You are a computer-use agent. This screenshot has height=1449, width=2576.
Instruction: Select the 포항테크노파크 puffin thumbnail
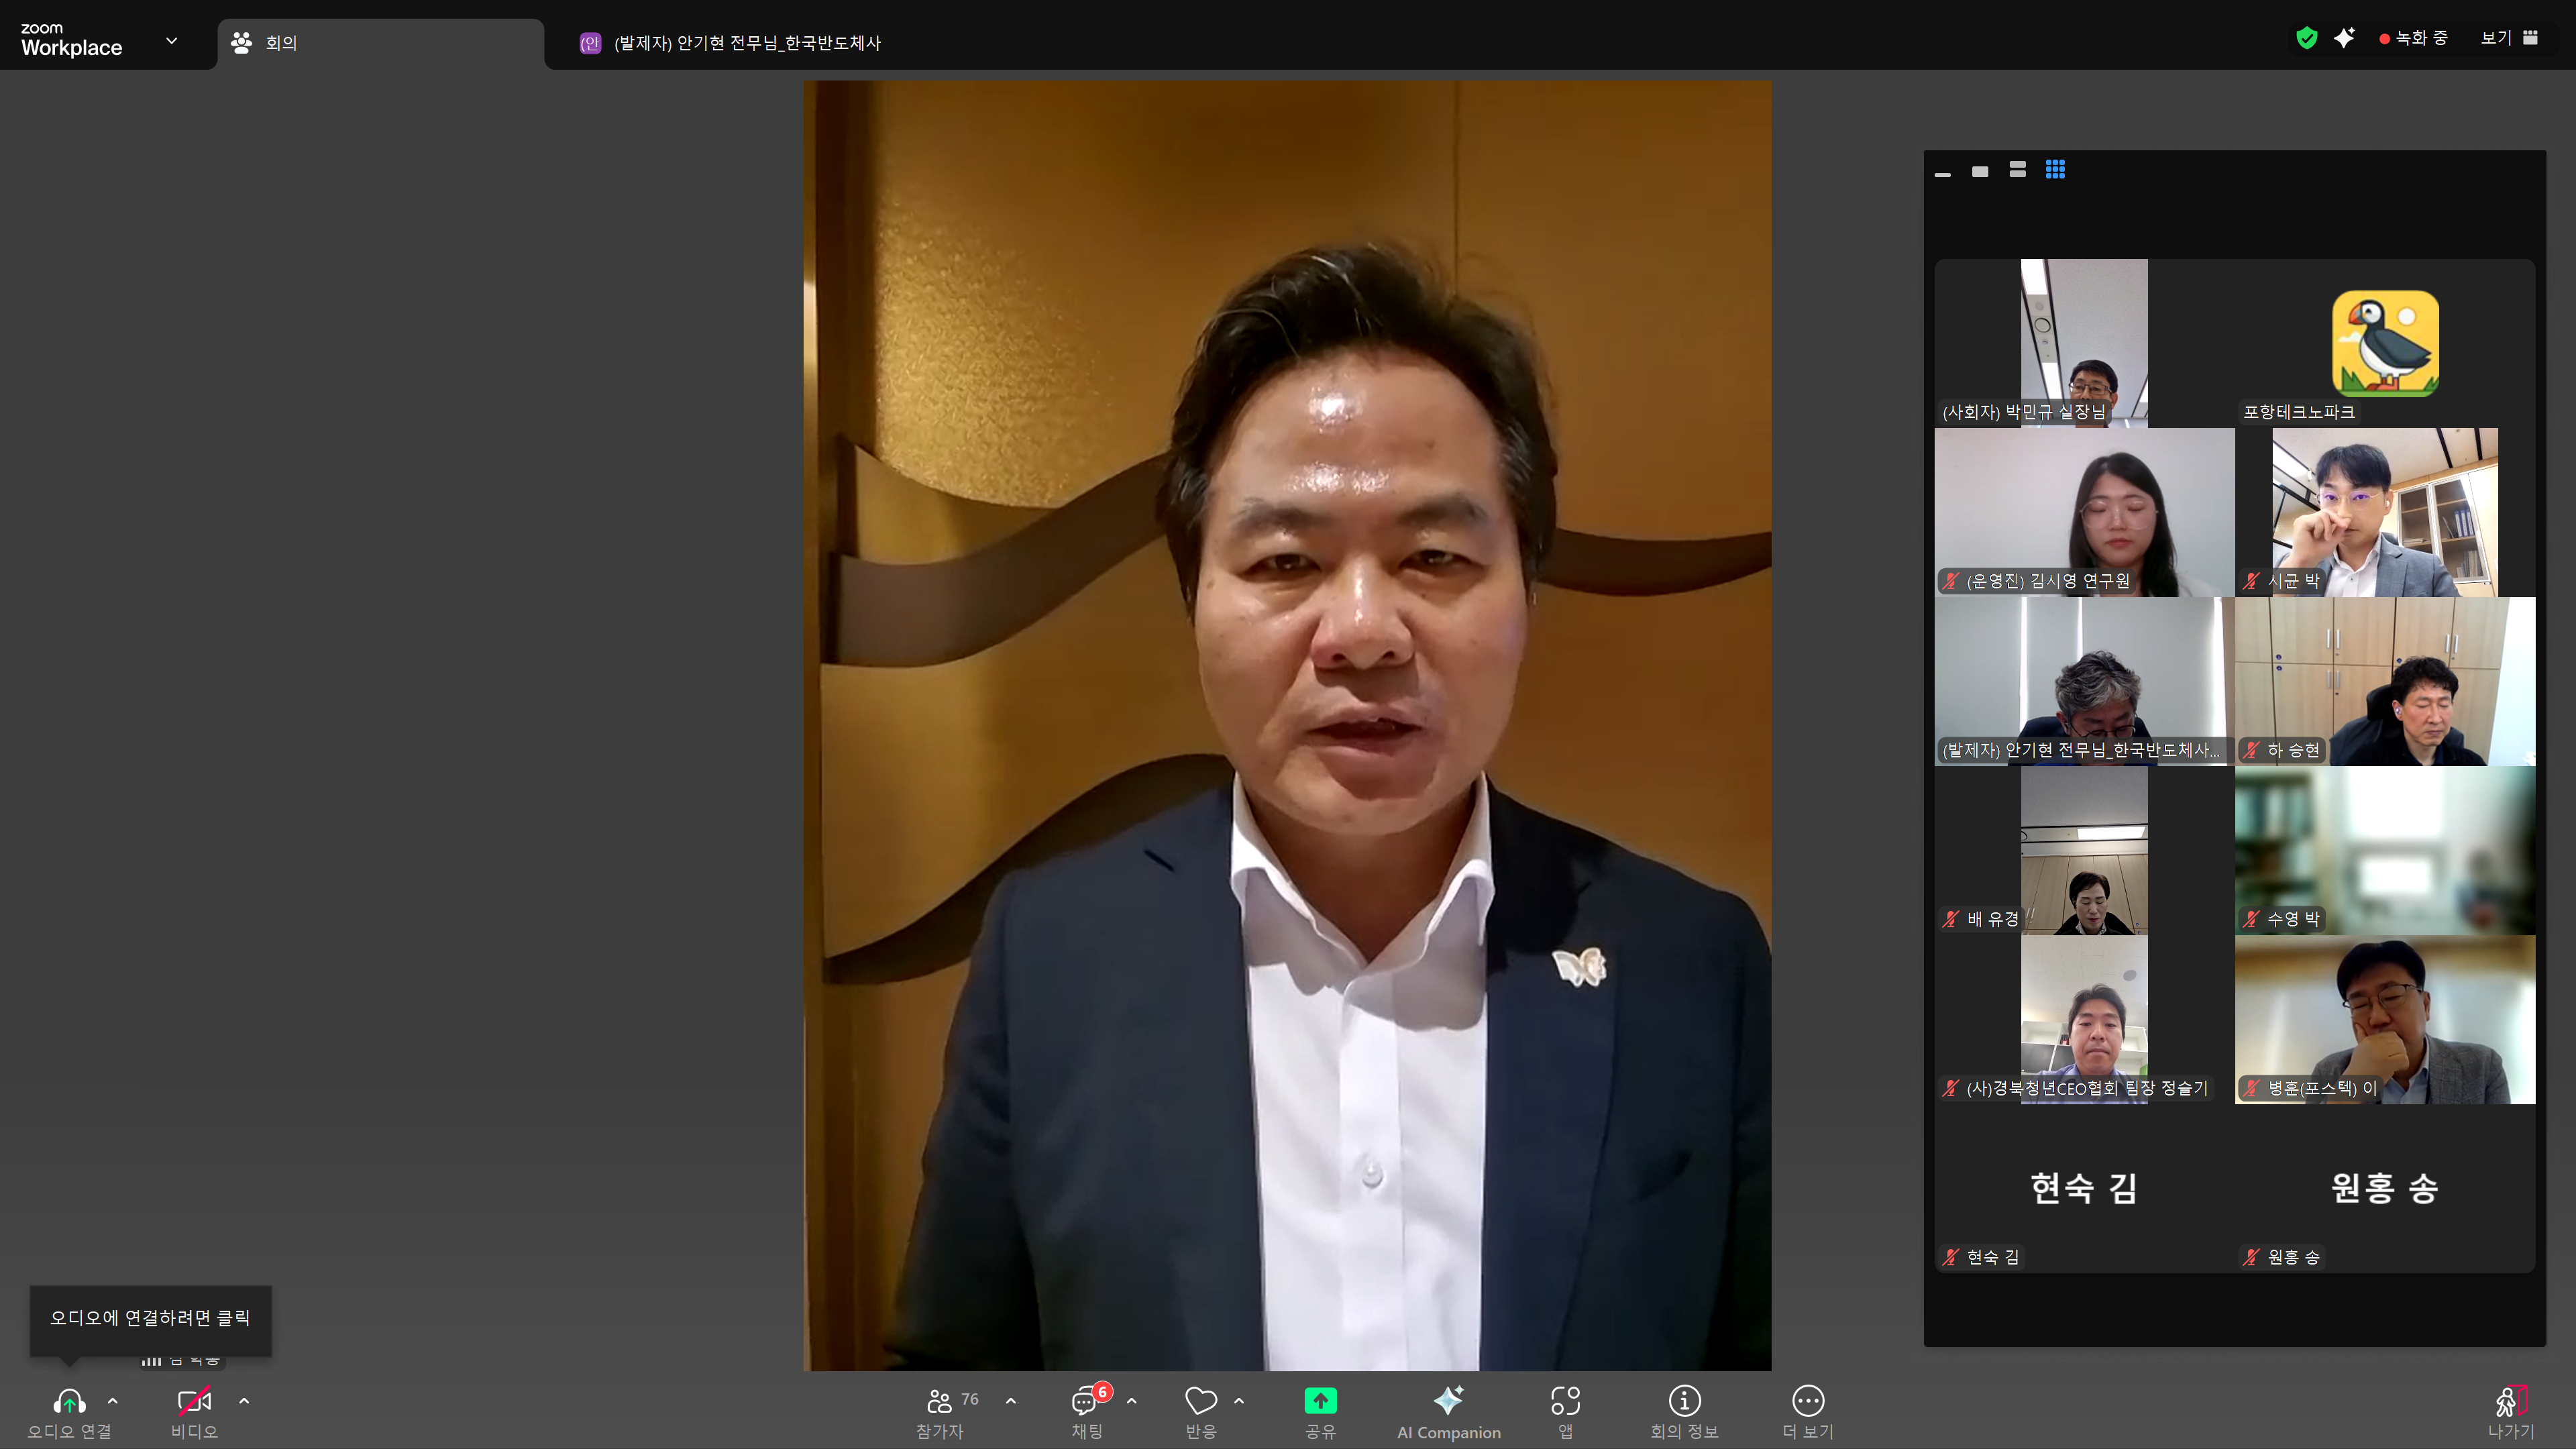pyautogui.click(x=2385, y=343)
